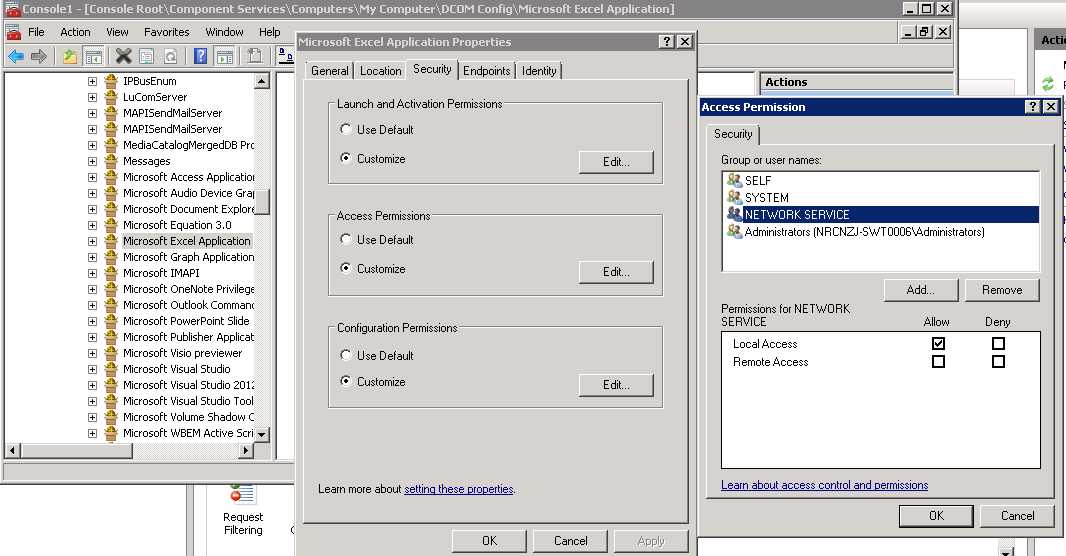Open the 'setting these properties' link
Image resolution: width=1066 pixels, height=556 pixels.
458,489
